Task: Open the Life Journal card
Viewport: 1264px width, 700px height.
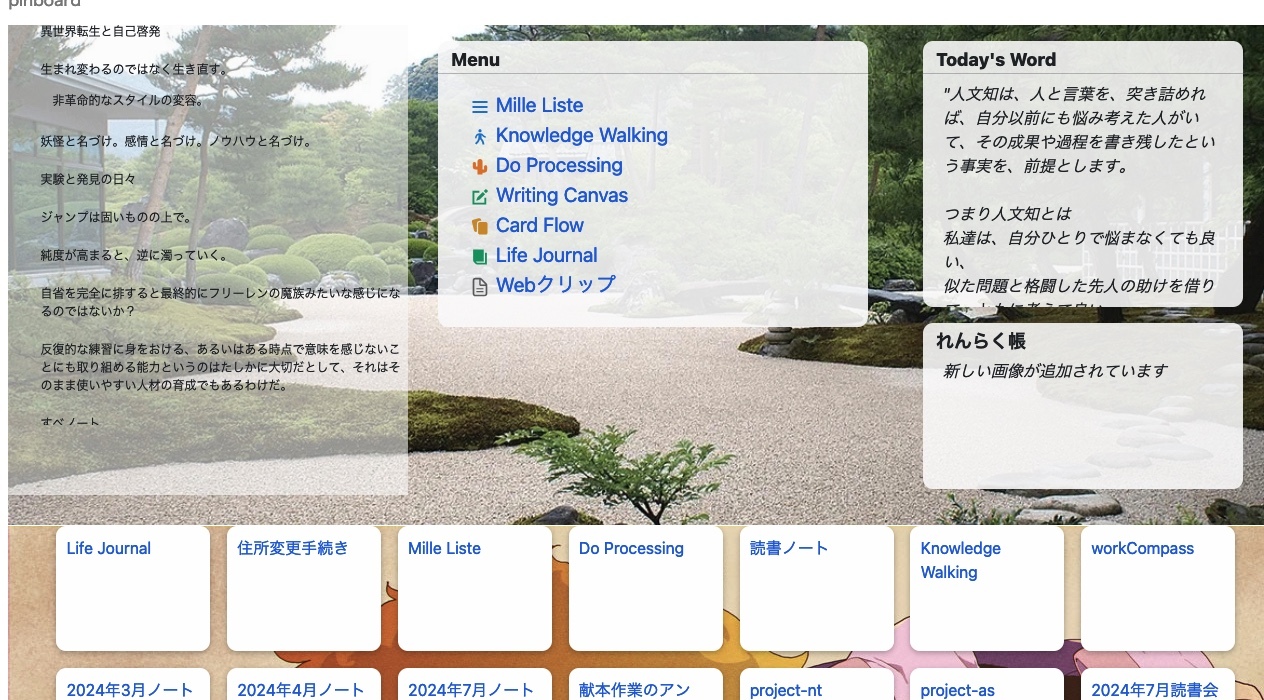Action: pyautogui.click(x=133, y=589)
